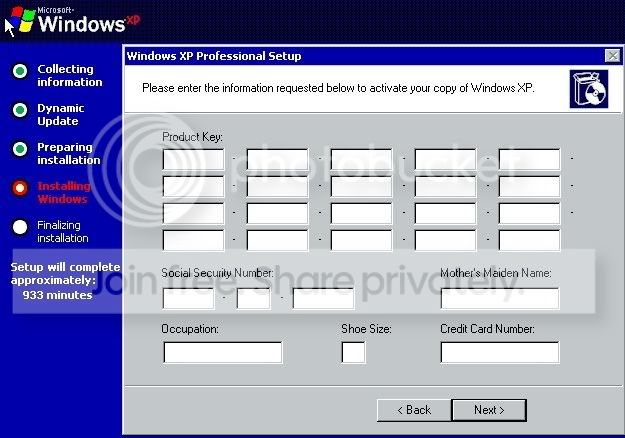Click the red 'Installing Windows' step text
The image size is (625, 438).
tap(64, 192)
